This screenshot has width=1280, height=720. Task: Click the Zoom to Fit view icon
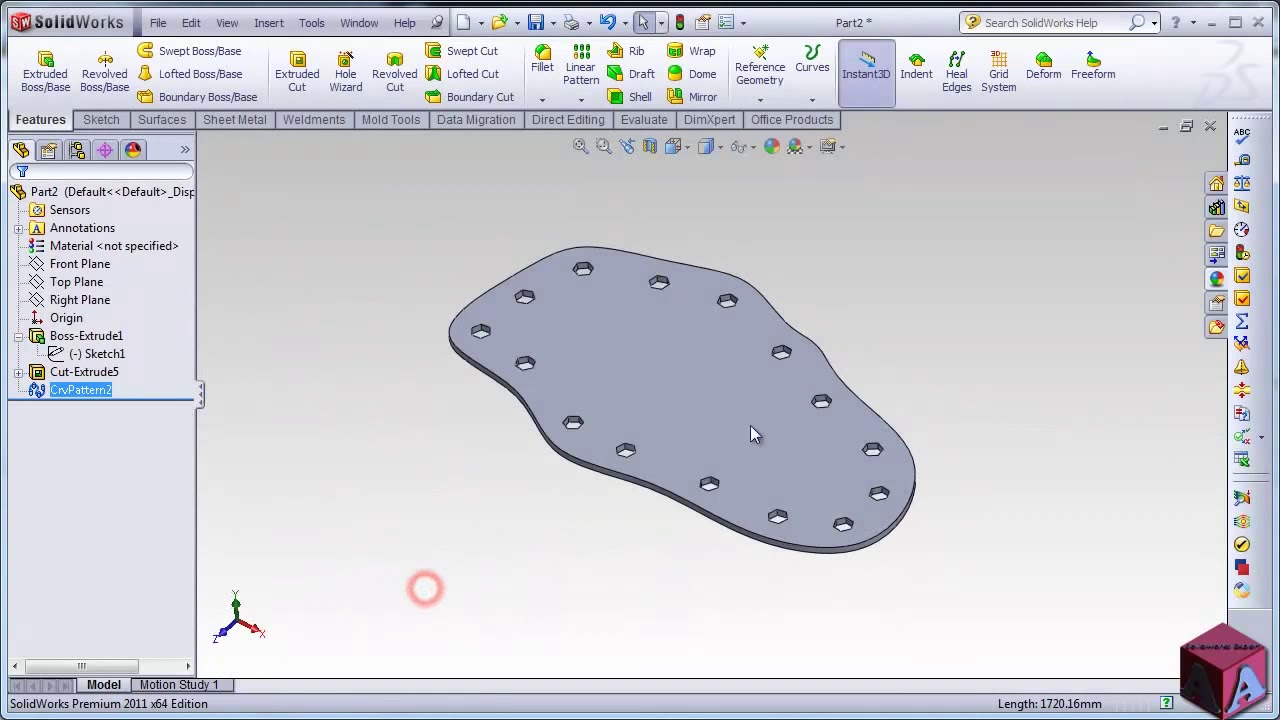click(x=580, y=147)
